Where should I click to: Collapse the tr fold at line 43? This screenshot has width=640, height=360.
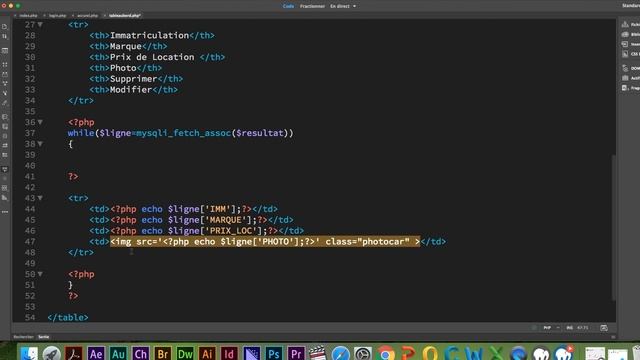[x=40, y=198]
